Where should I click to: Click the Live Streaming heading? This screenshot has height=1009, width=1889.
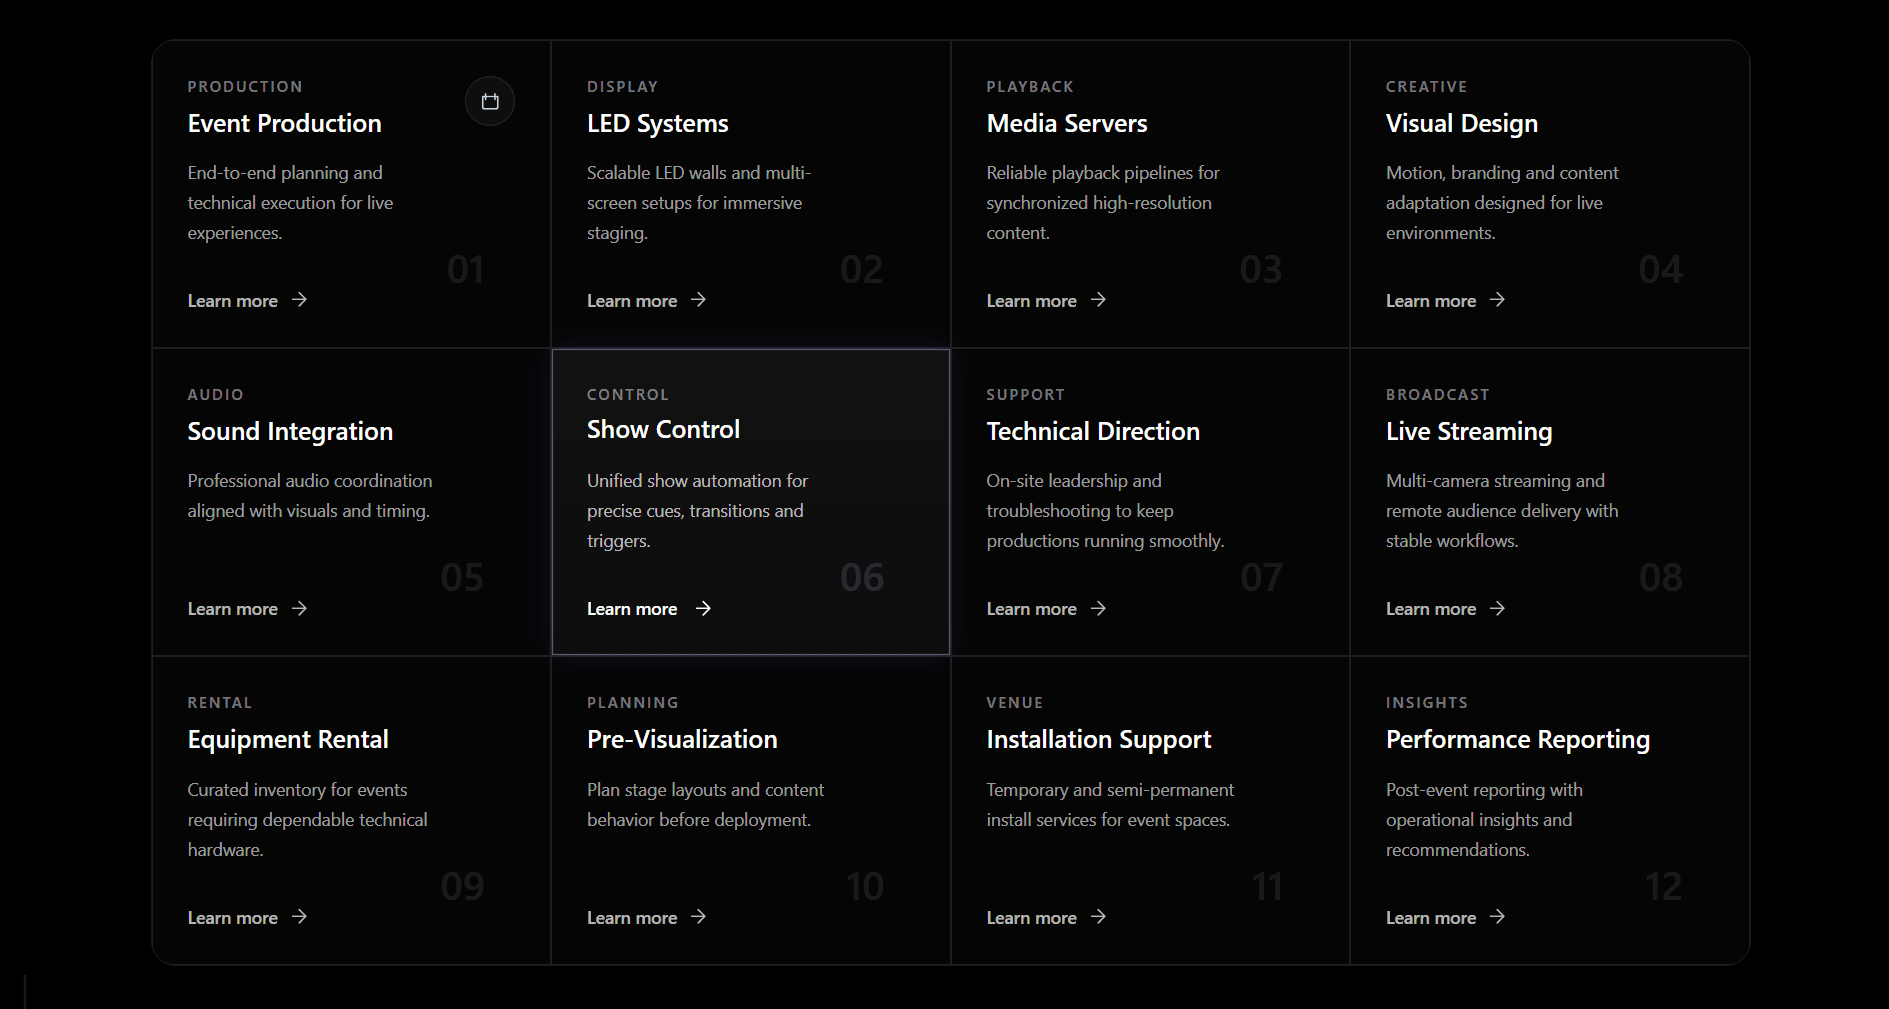coord(1469,432)
